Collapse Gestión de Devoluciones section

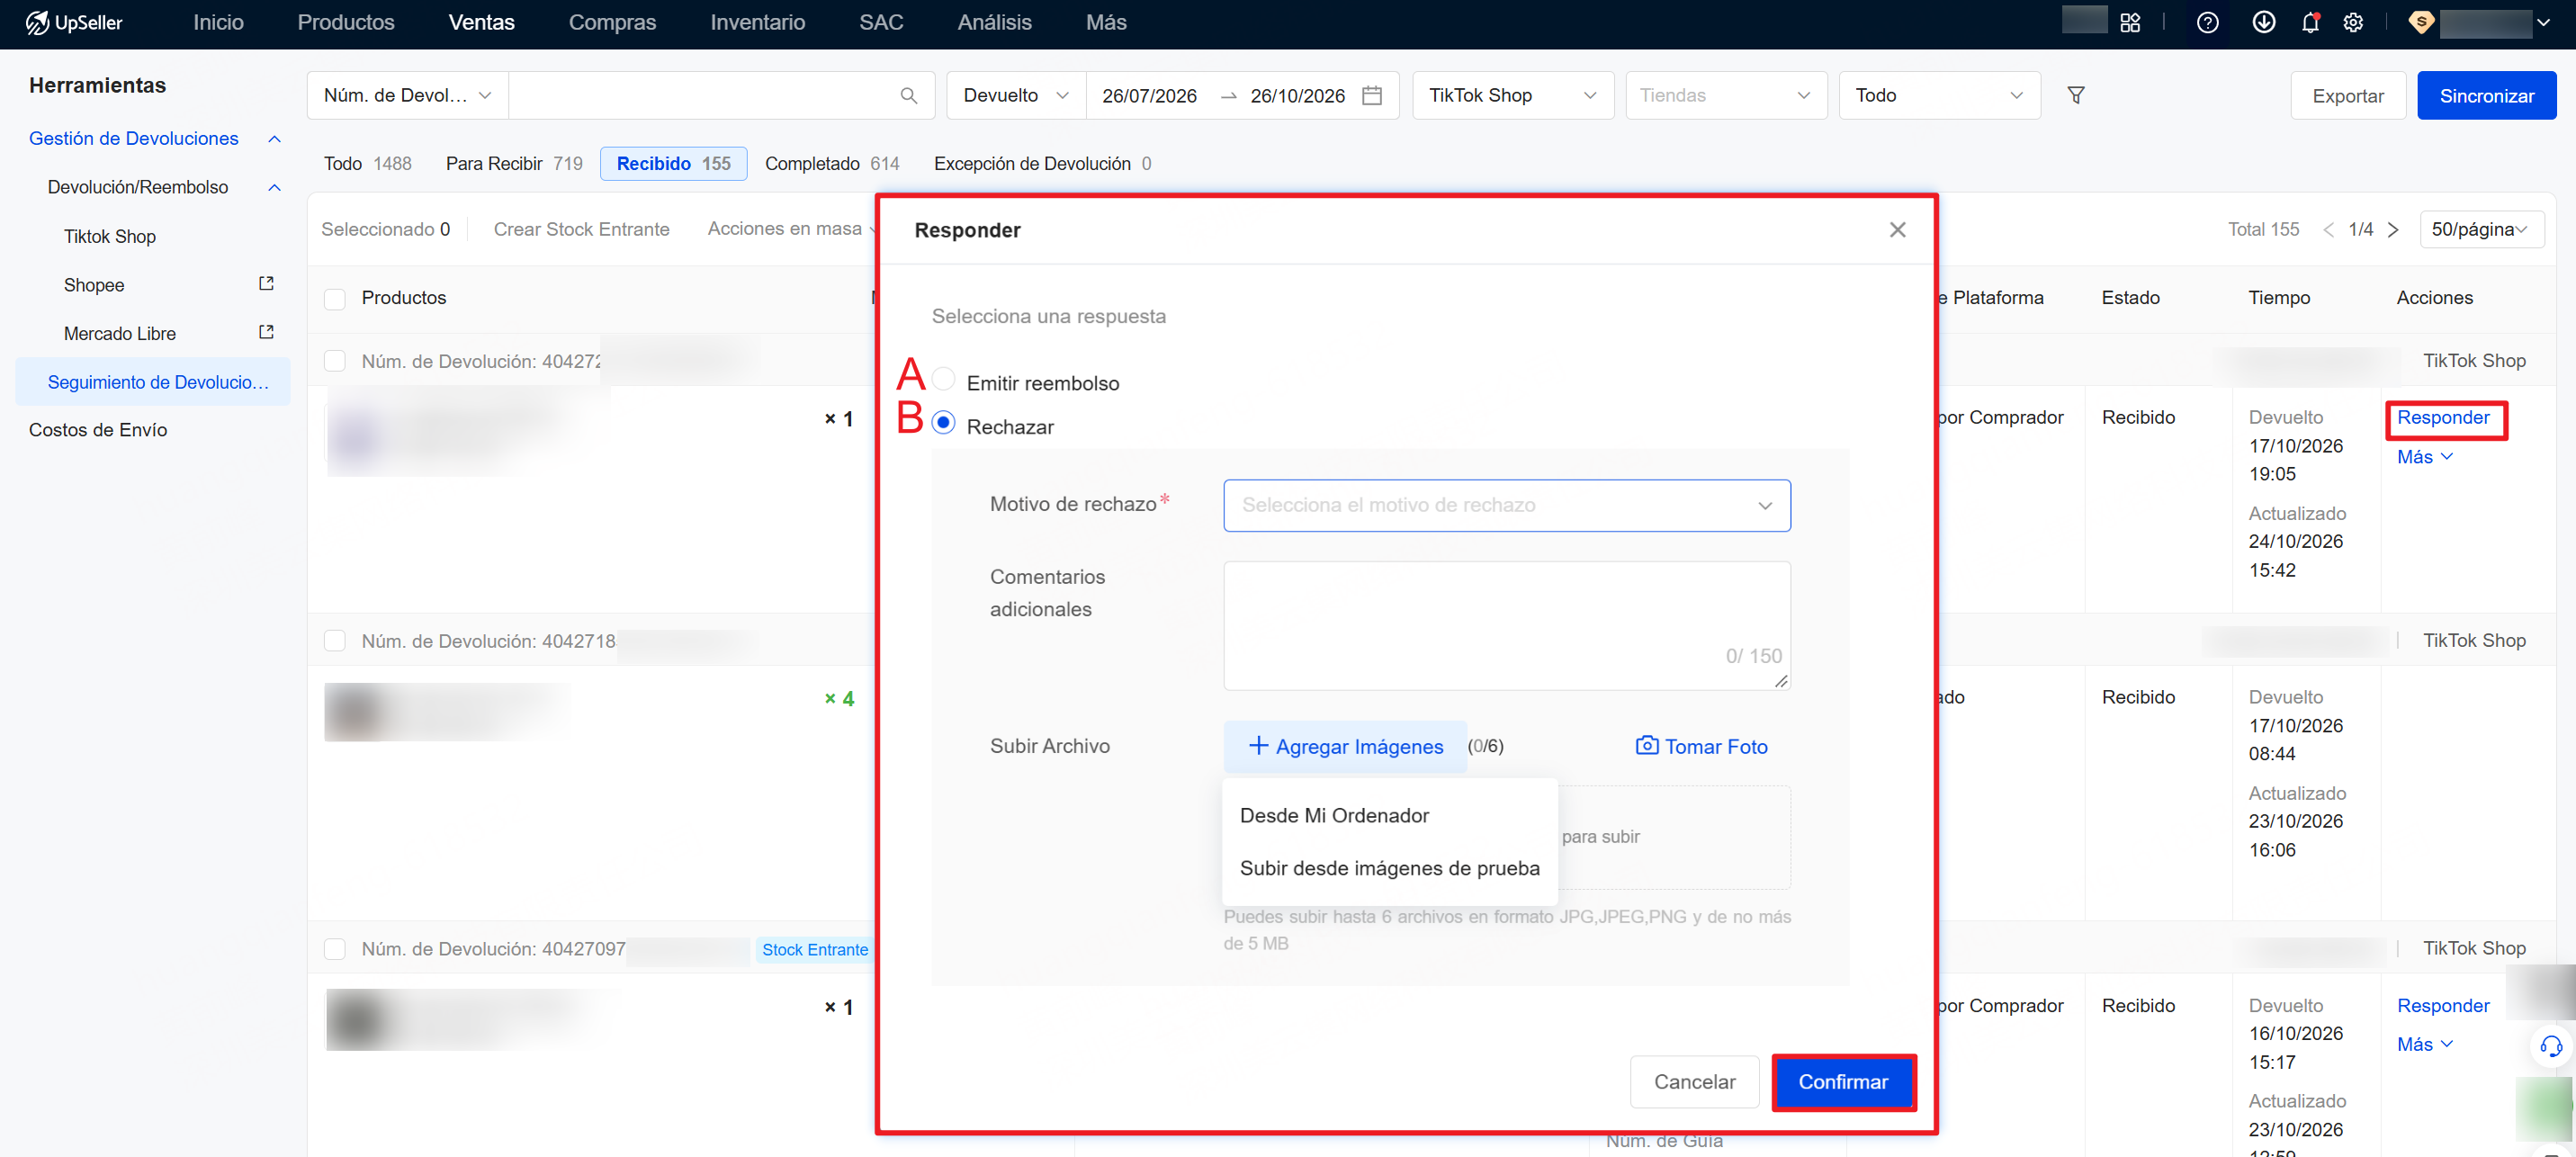pyautogui.click(x=274, y=139)
